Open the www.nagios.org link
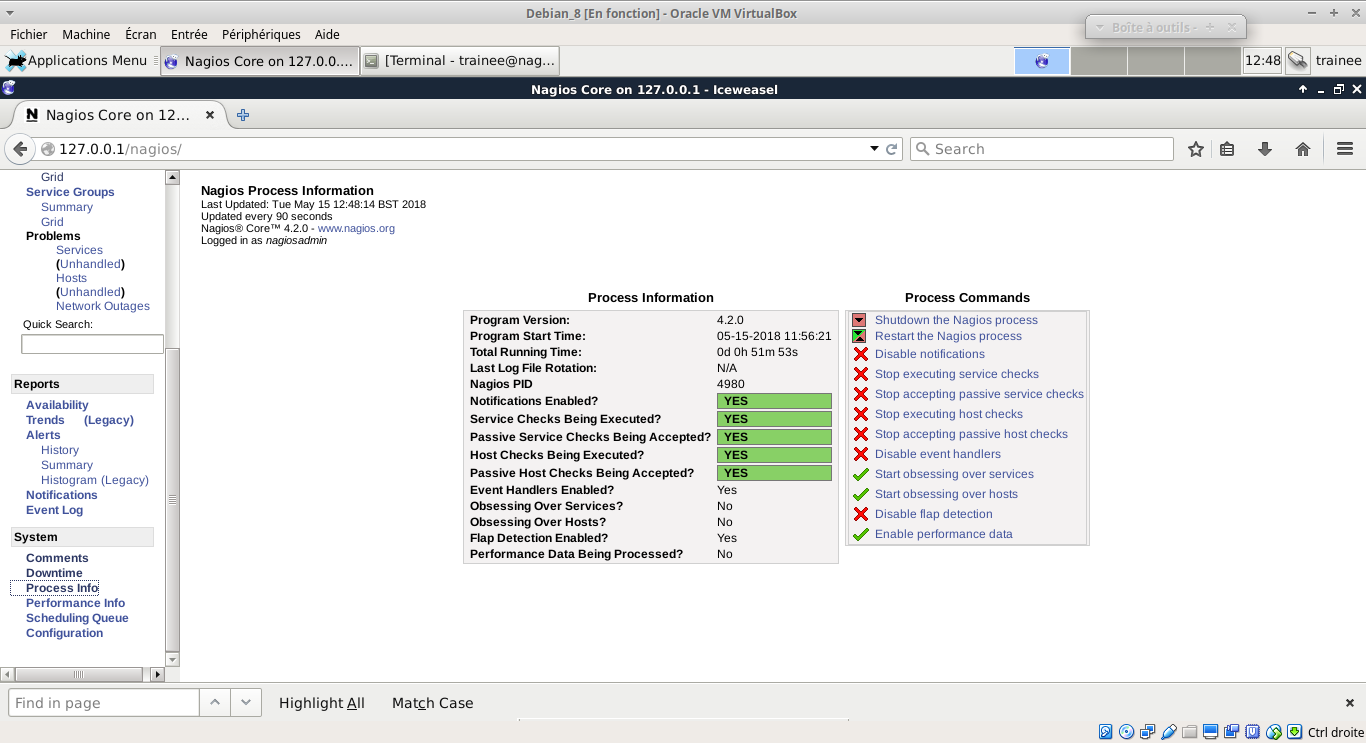This screenshot has width=1366, height=743. [x=356, y=228]
